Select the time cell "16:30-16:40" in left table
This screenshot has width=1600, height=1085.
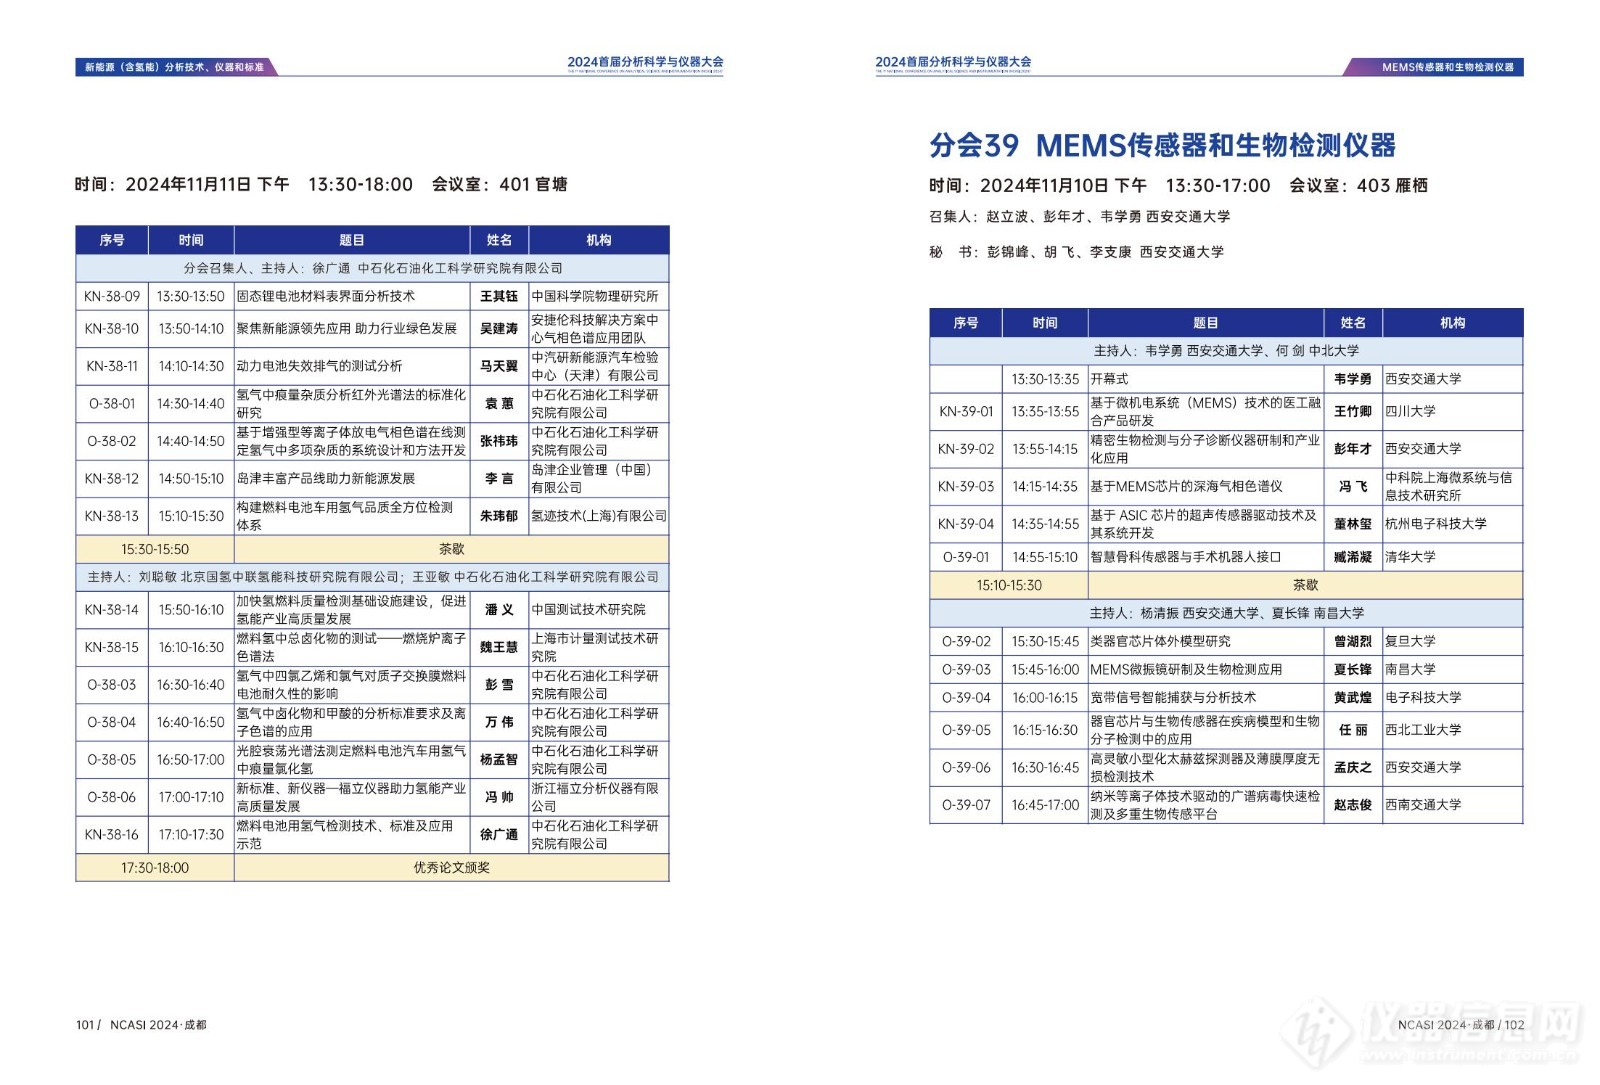(191, 685)
